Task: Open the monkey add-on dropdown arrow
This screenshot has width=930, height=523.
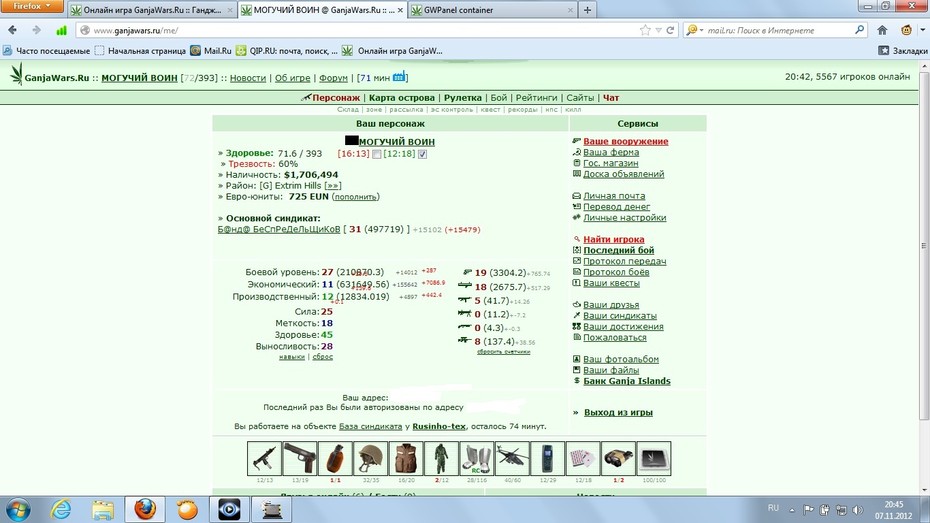Action: click(922, 30)
